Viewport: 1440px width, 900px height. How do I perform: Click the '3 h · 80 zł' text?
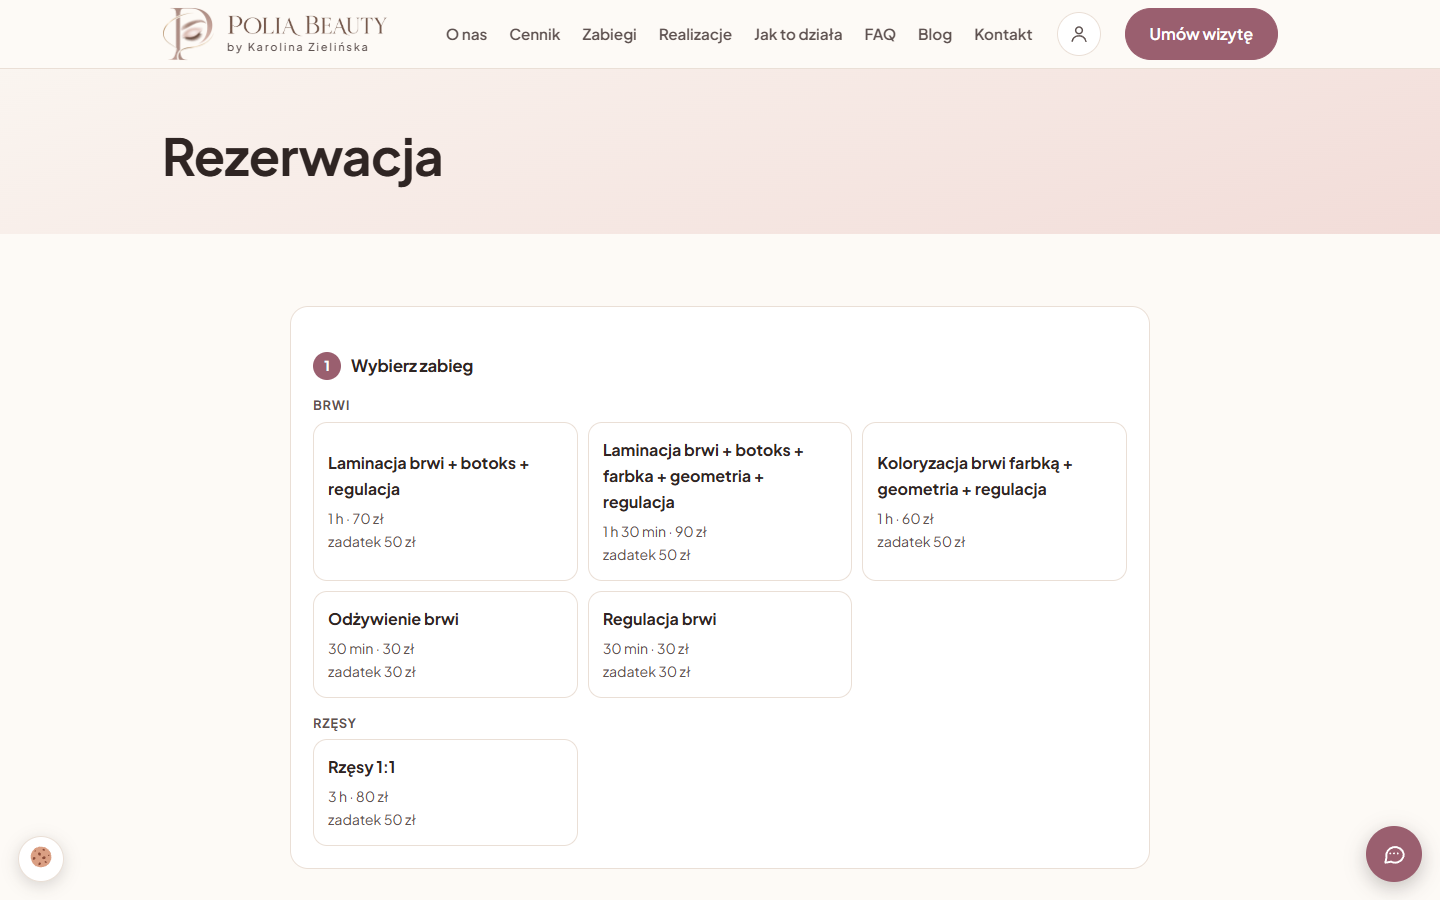point(358,797)
